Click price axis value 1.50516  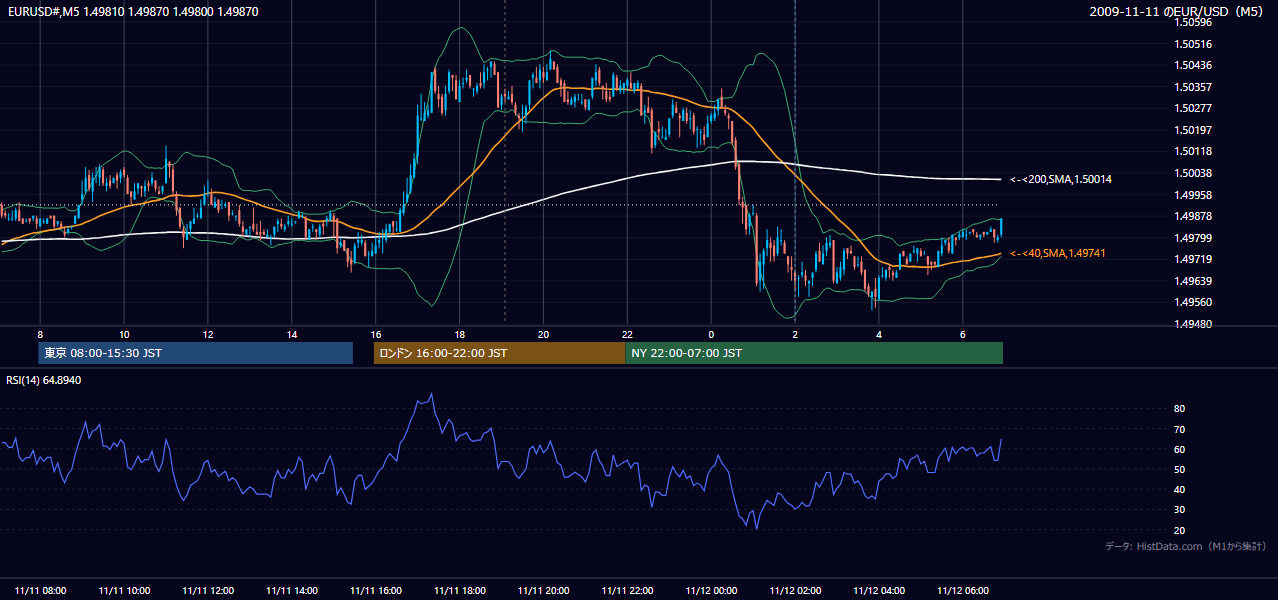(x=1193, y=44)
